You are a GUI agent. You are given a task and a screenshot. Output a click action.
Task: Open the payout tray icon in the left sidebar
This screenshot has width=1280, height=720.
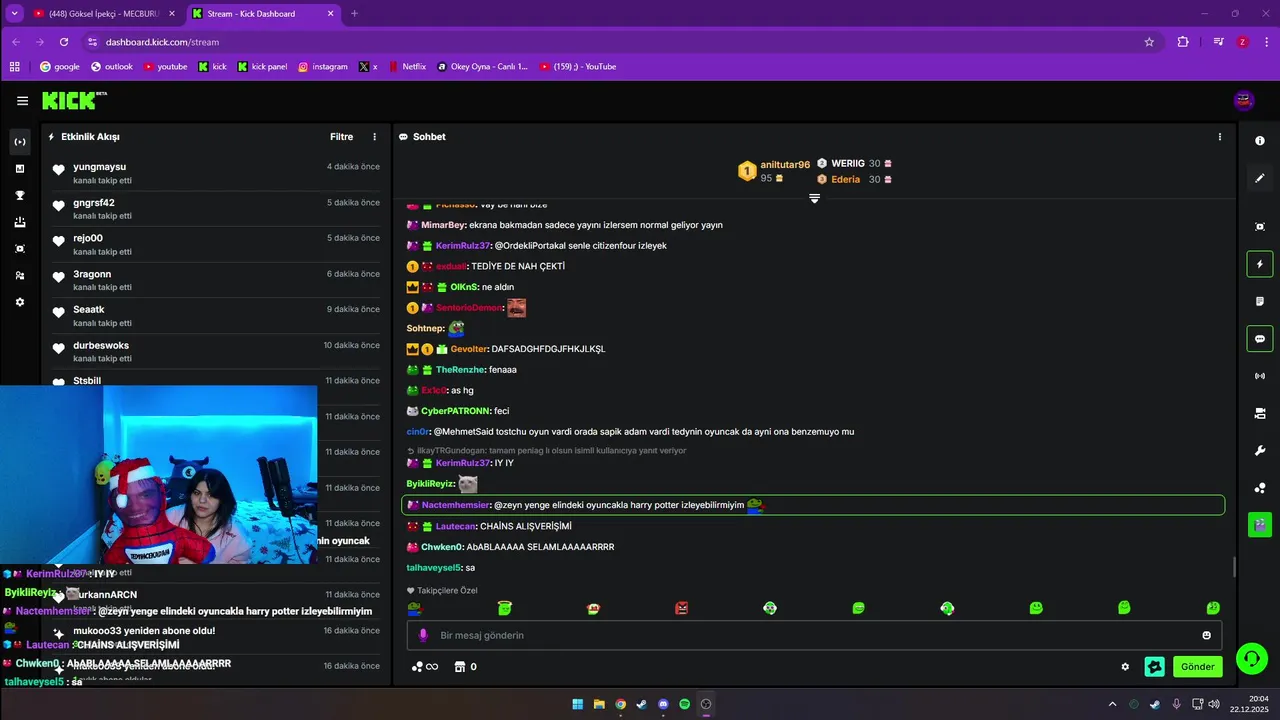20,222
